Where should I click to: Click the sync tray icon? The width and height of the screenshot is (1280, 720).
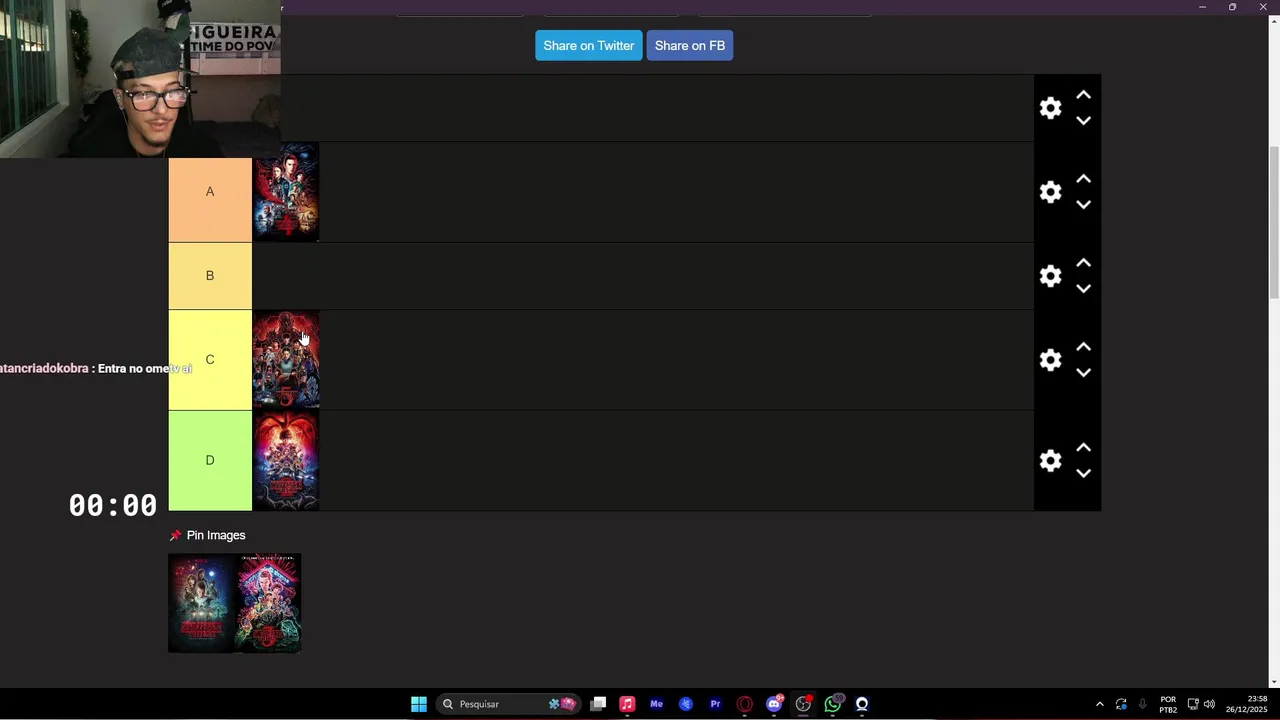click(x=1121, y=704)
